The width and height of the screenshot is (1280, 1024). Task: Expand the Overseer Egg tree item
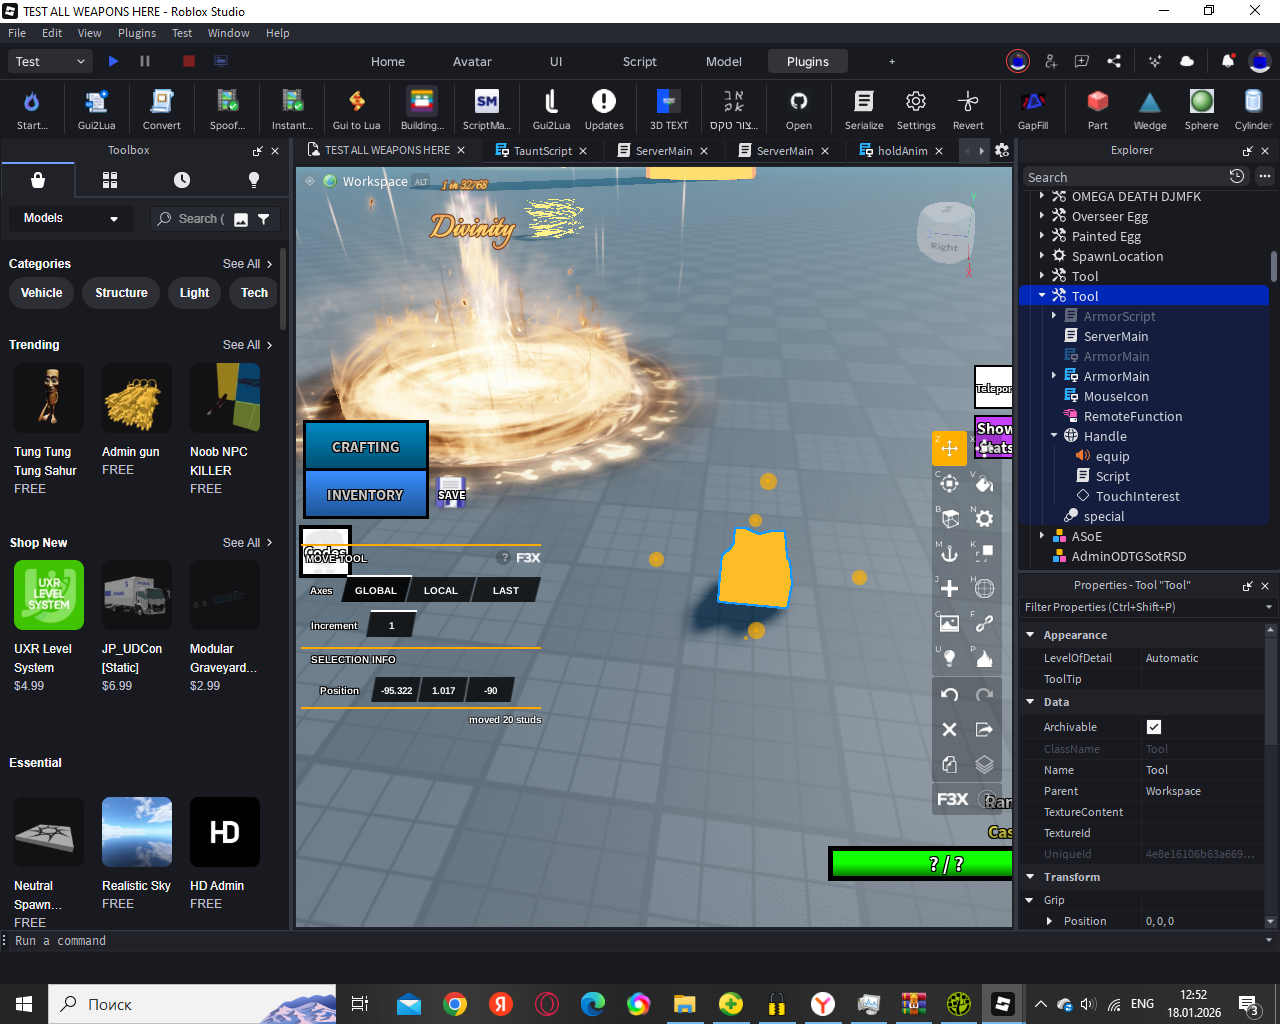[x=1042, y=216]
